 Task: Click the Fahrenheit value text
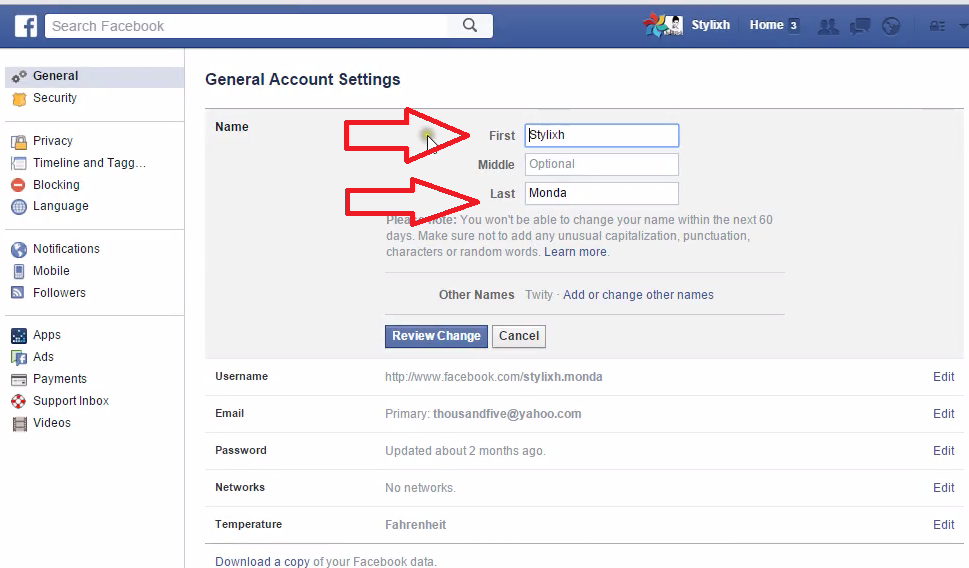click(415, 525)
